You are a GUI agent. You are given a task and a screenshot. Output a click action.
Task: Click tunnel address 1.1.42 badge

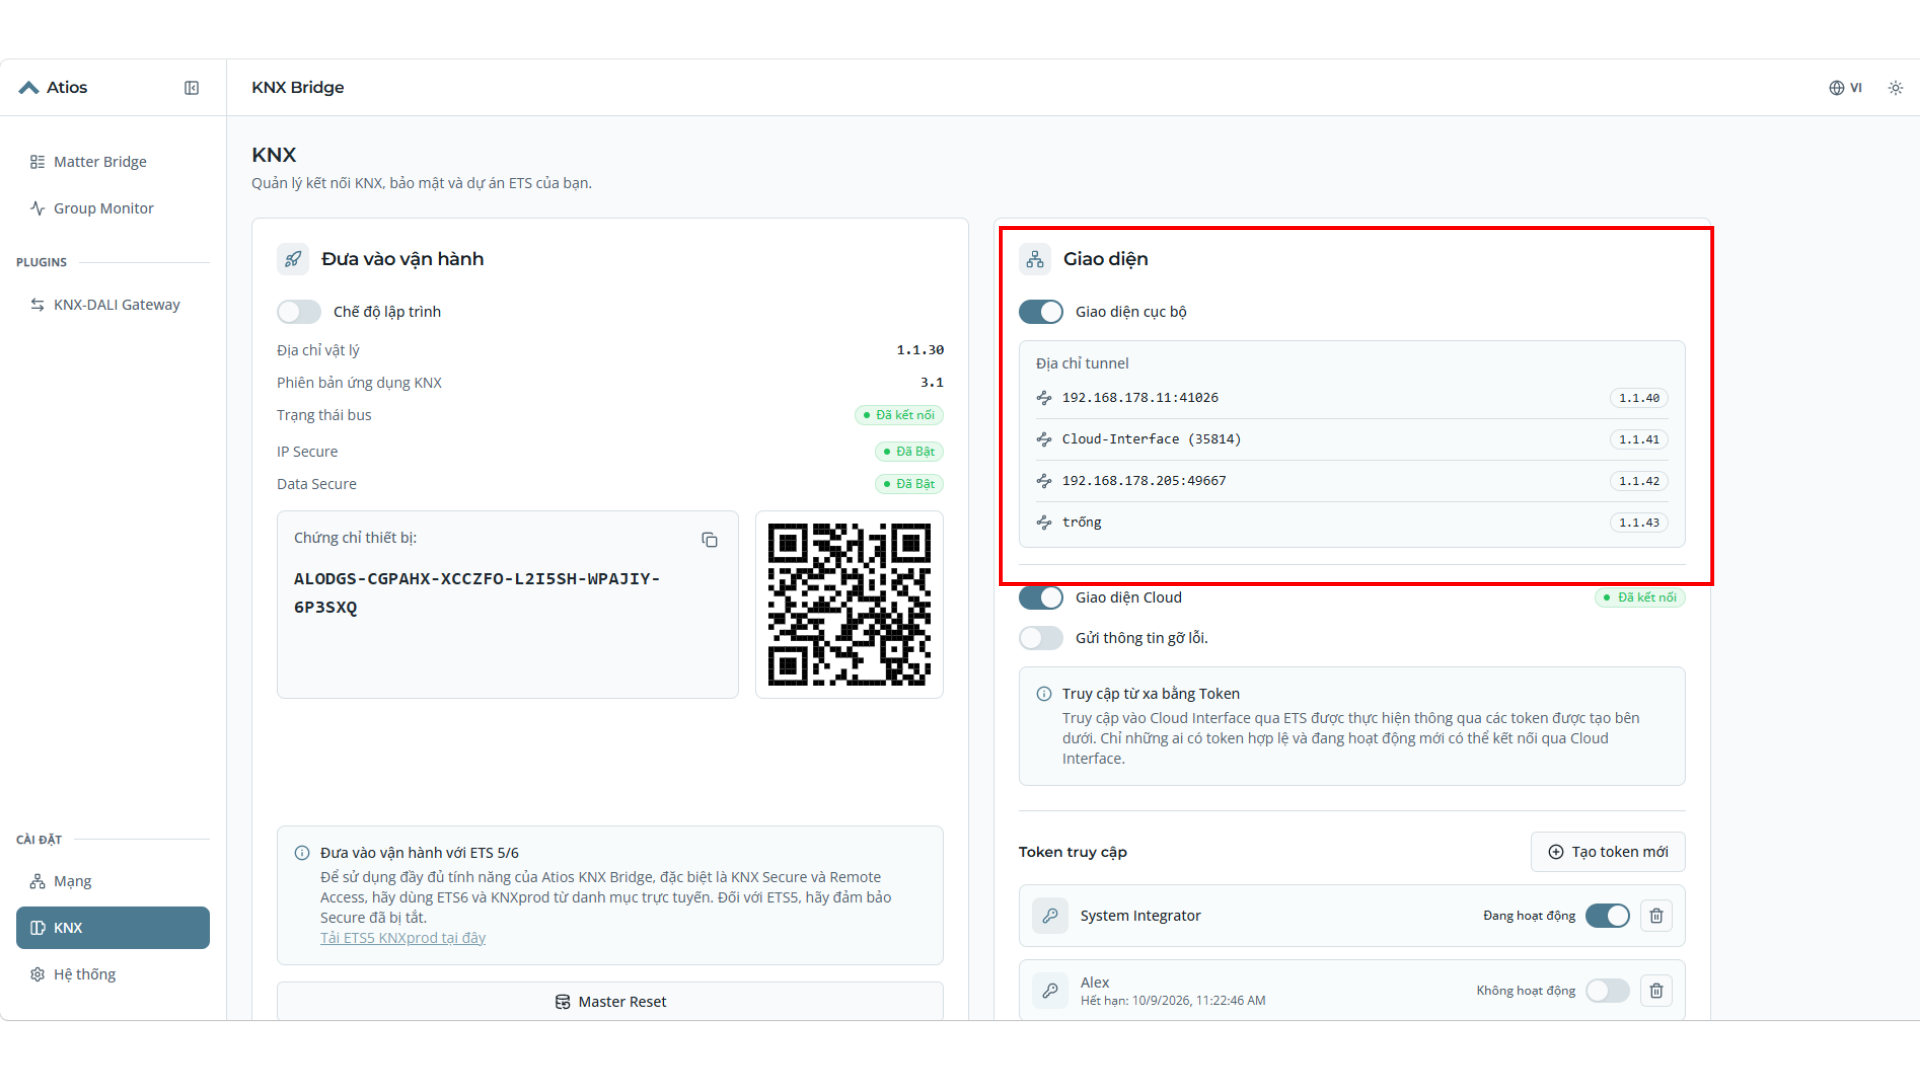[x=1639, y=481]
